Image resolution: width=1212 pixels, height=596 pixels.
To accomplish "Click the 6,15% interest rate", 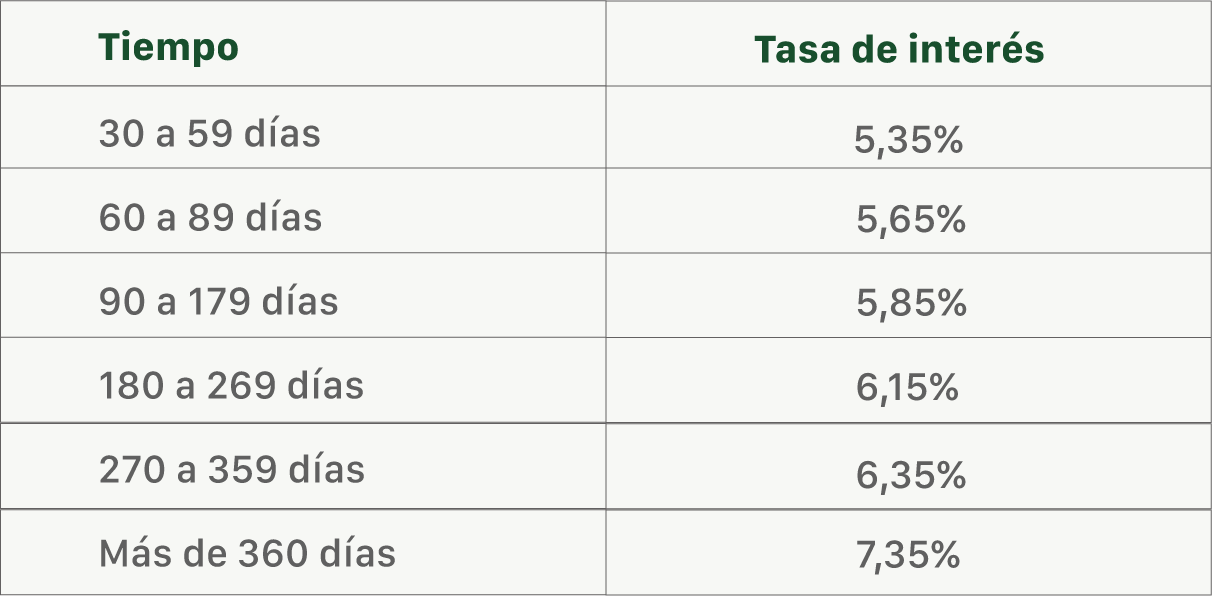I will tap(907, 387).
